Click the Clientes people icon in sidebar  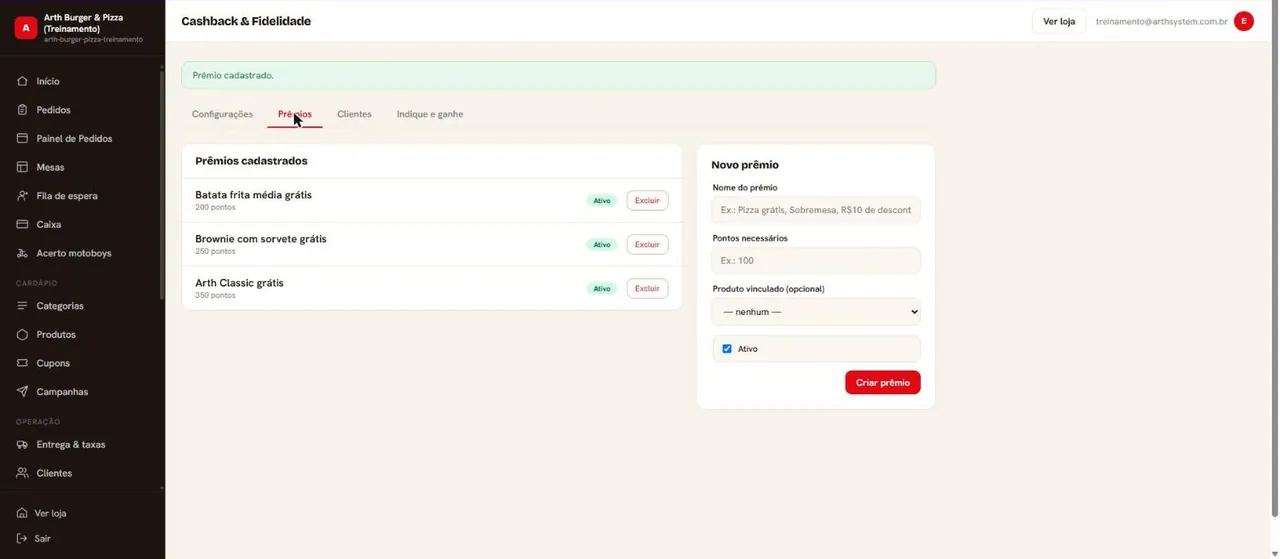tap(22, 473)
